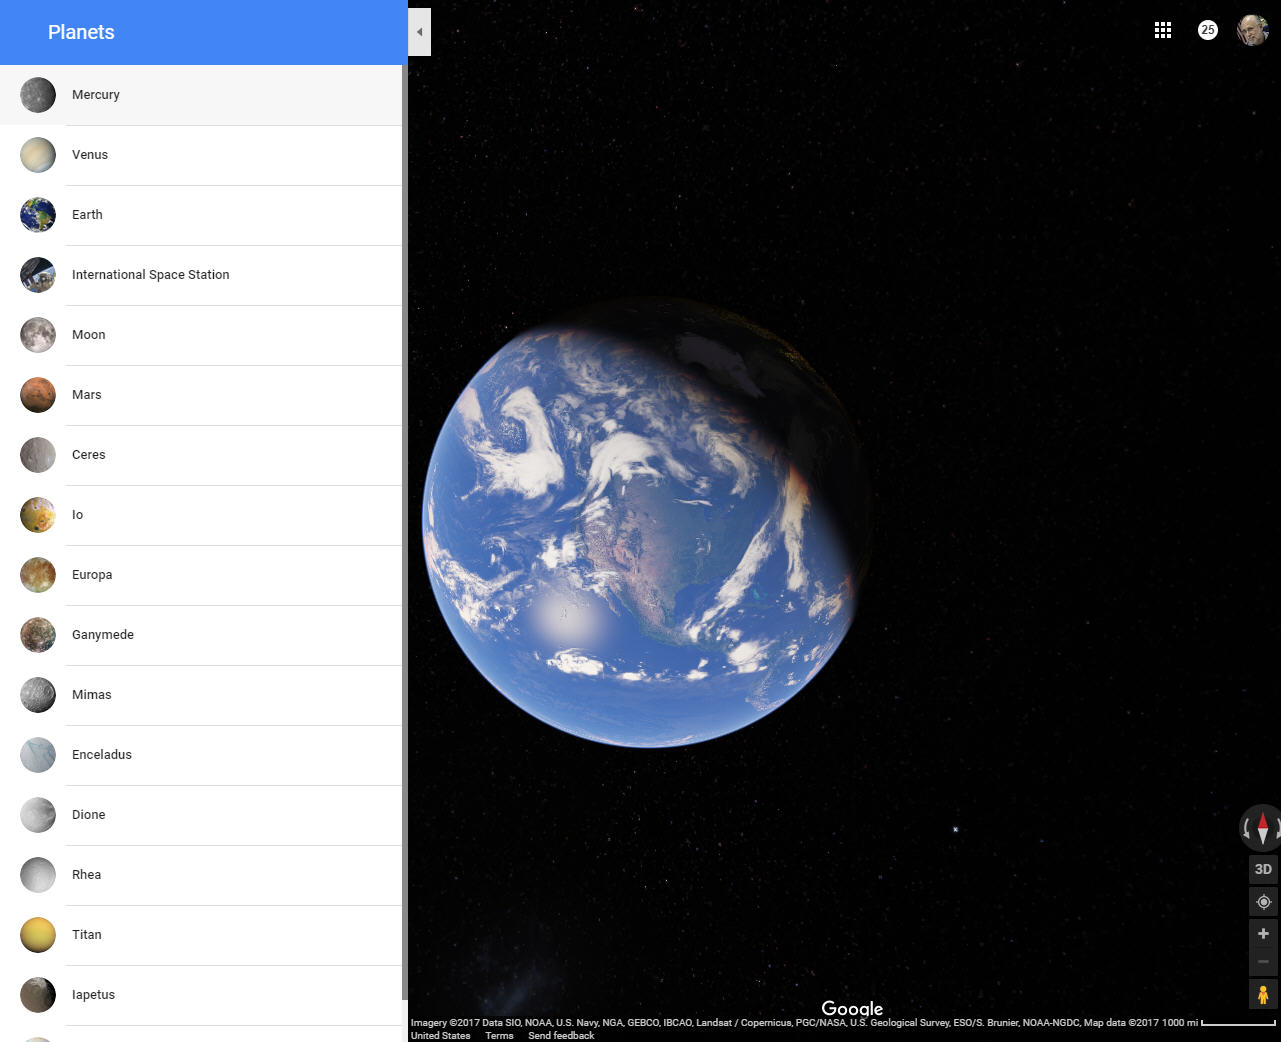Click the Street View pegman icon

1263,994
